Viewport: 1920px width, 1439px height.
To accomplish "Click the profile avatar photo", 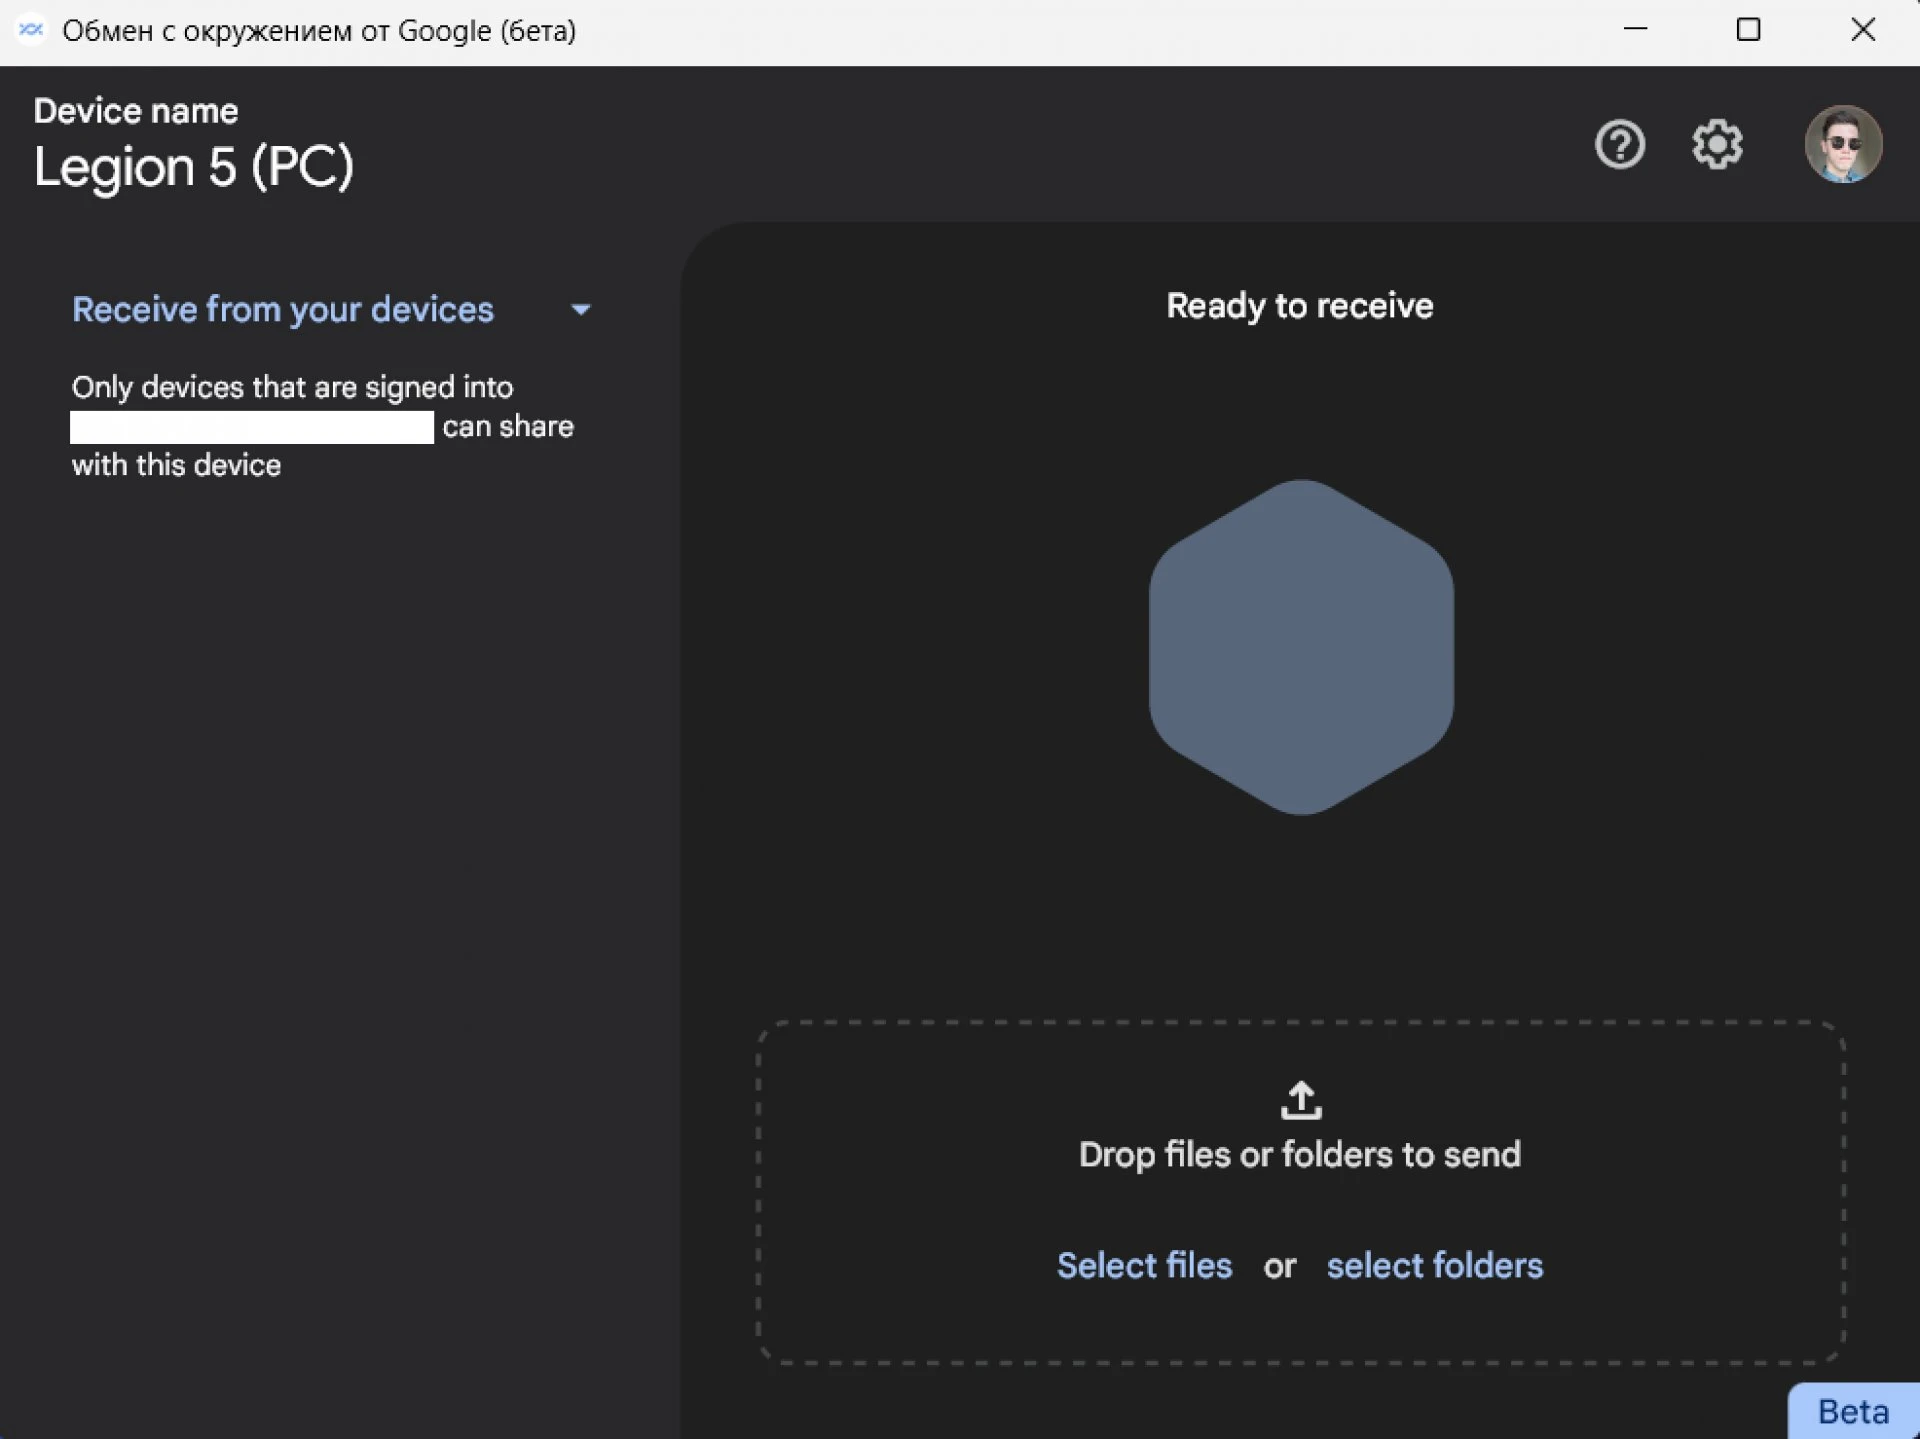I will [x=1842, y=145].
